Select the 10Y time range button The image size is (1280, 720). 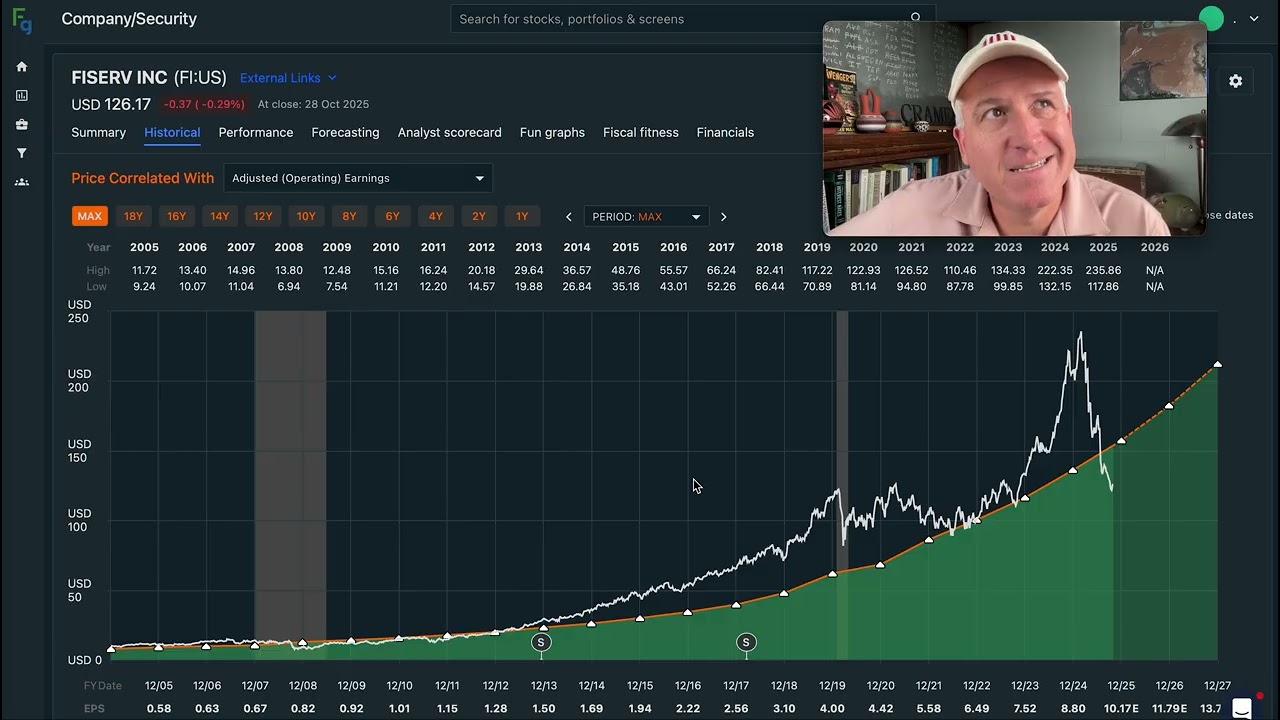point(306,216)
